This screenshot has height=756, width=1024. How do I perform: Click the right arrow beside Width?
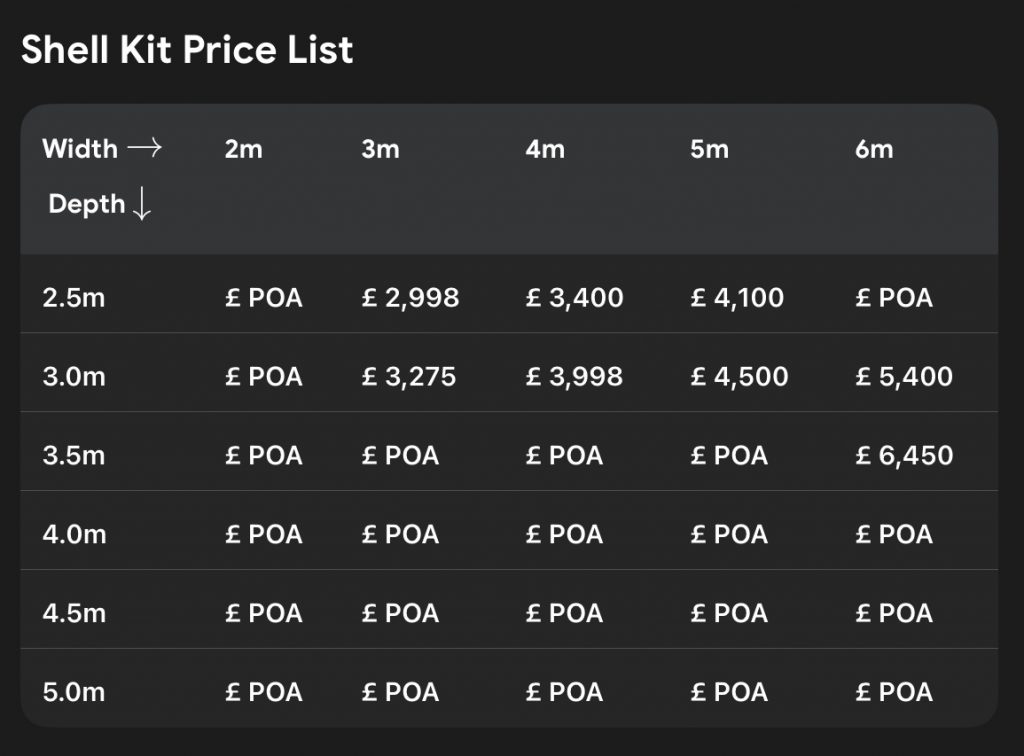click(x=144, y=149)
